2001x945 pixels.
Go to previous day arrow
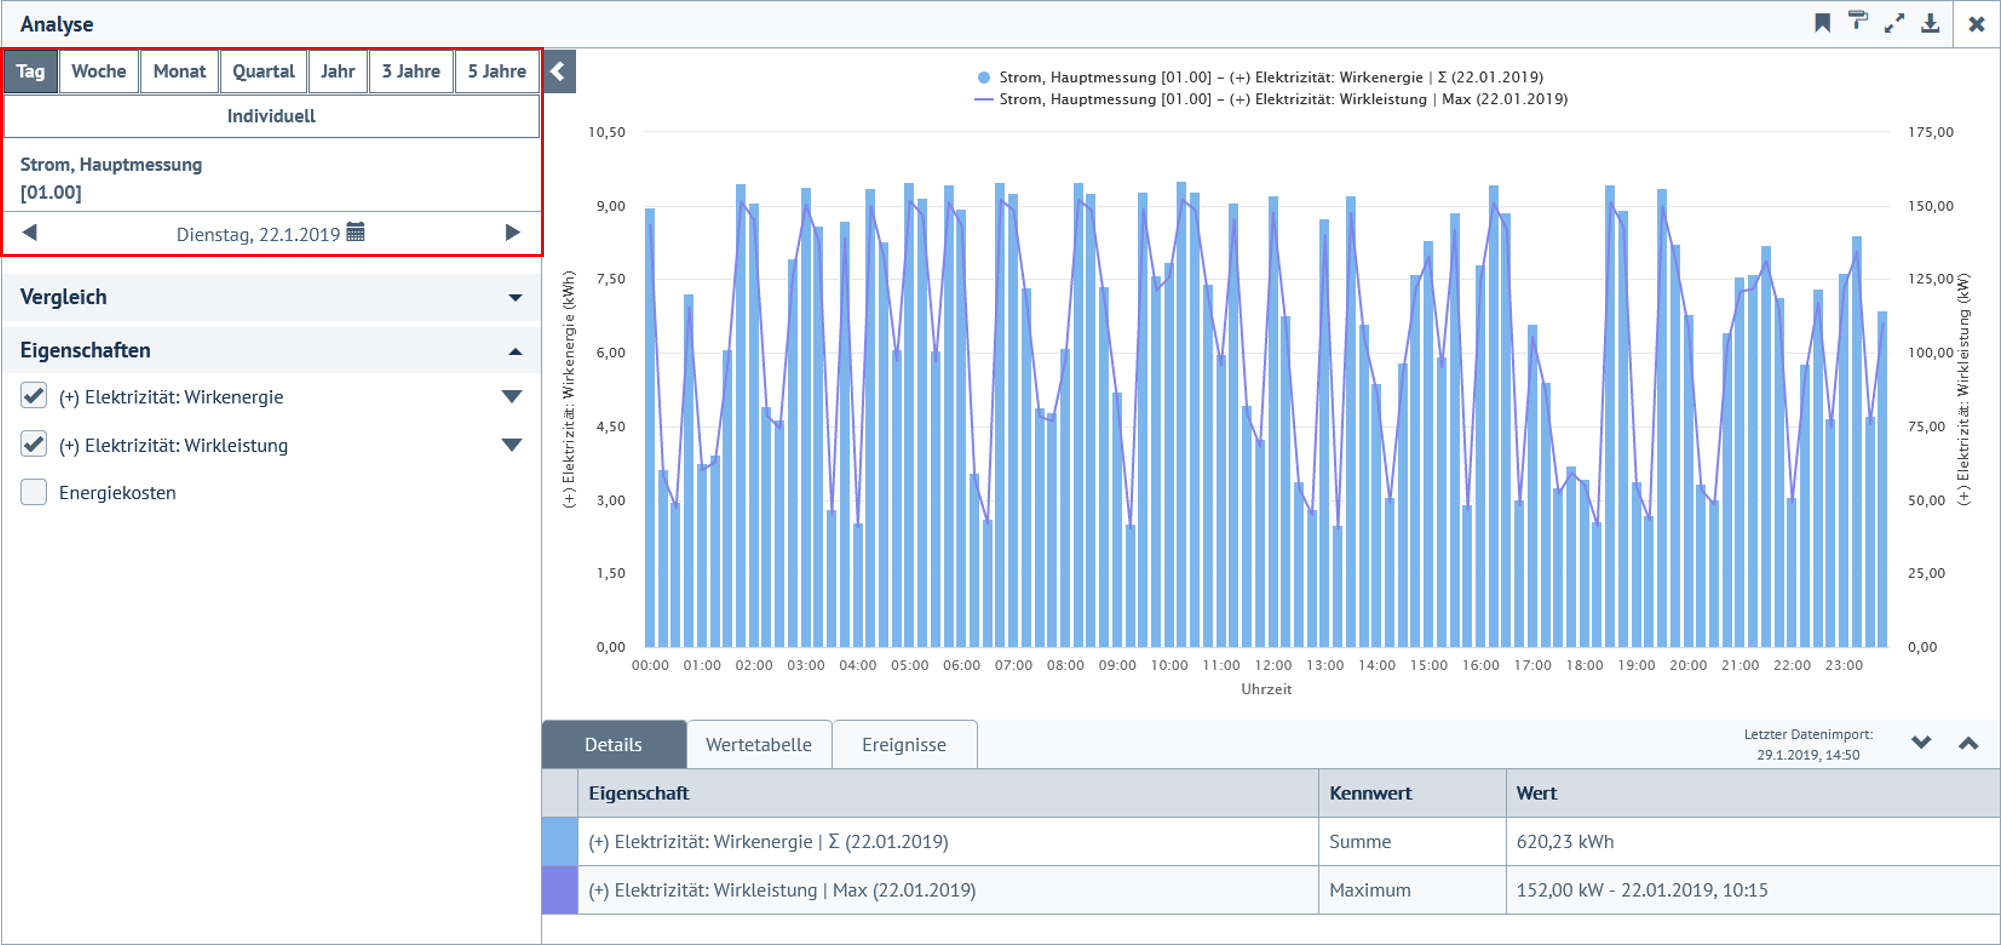(30, 233)
